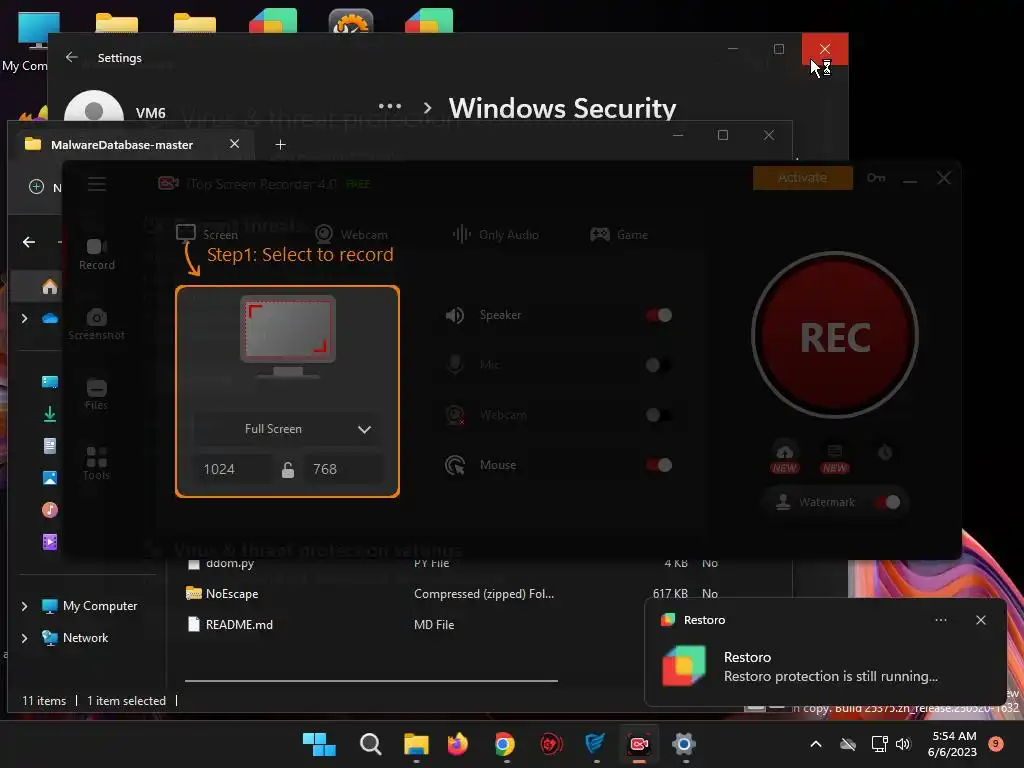Open Home in the Explorer sidebar
Viewport: 1024px width, 768px height.
click(50, 287)
